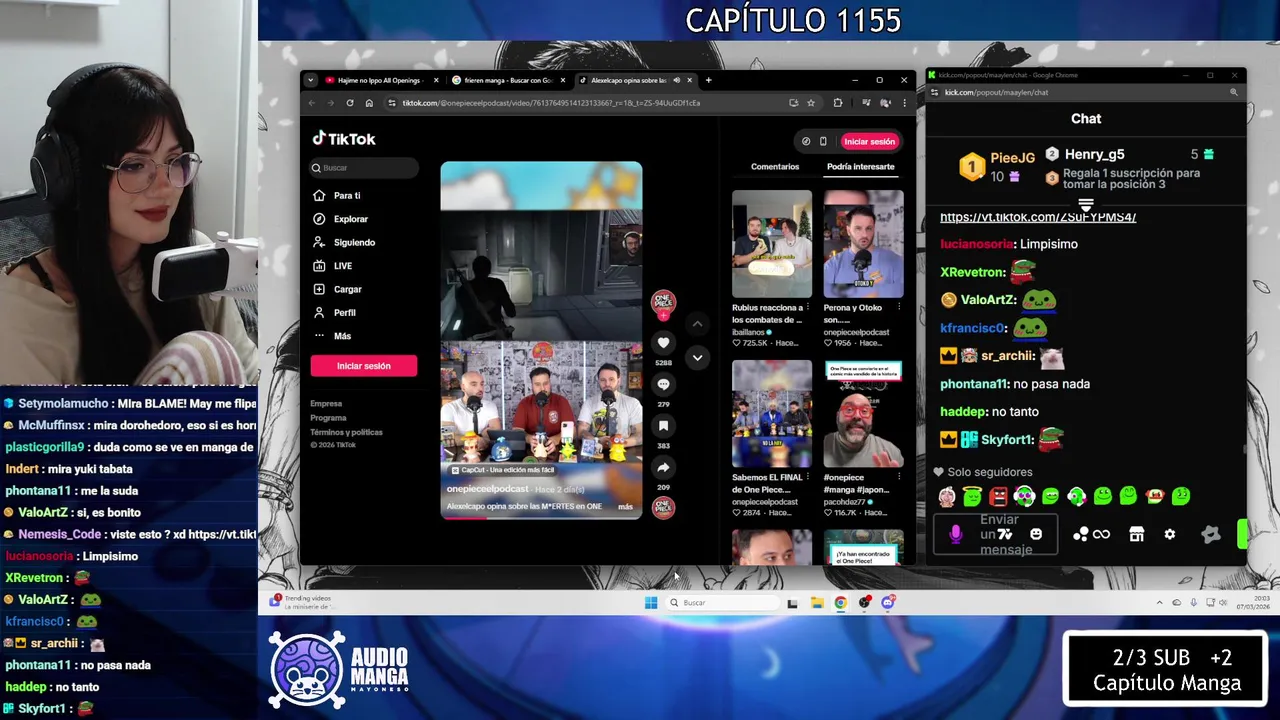Open Términos y políticas footer link

tap(346, 432)
